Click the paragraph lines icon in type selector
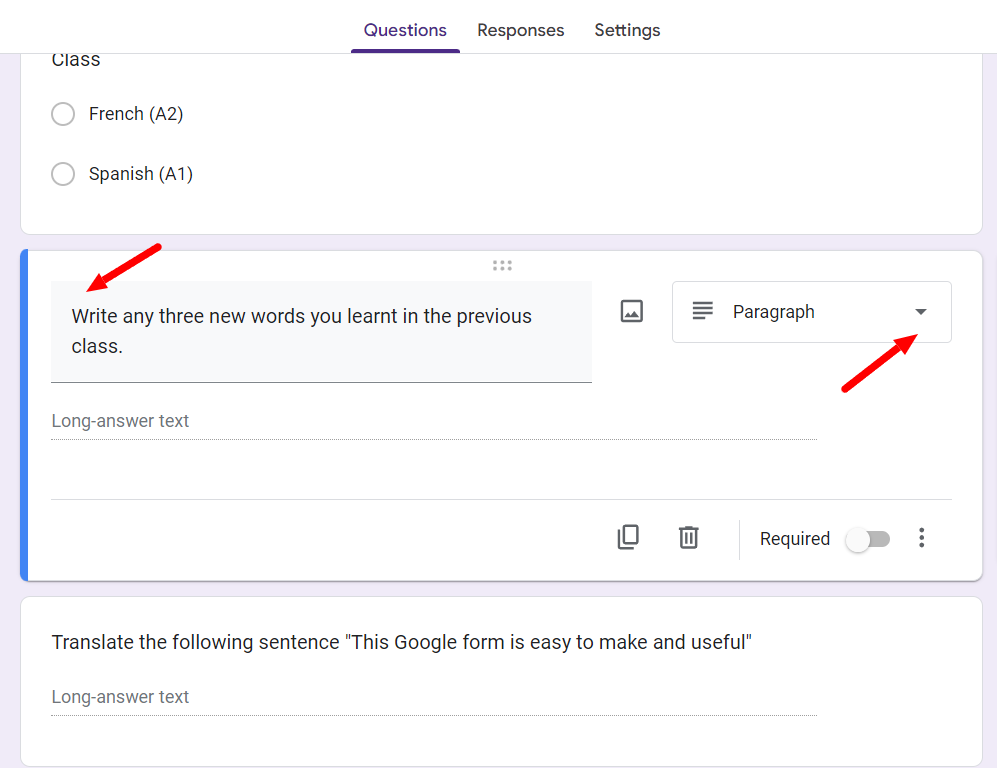The height and width of the screenshot is (768, 997). pos(703,312)
